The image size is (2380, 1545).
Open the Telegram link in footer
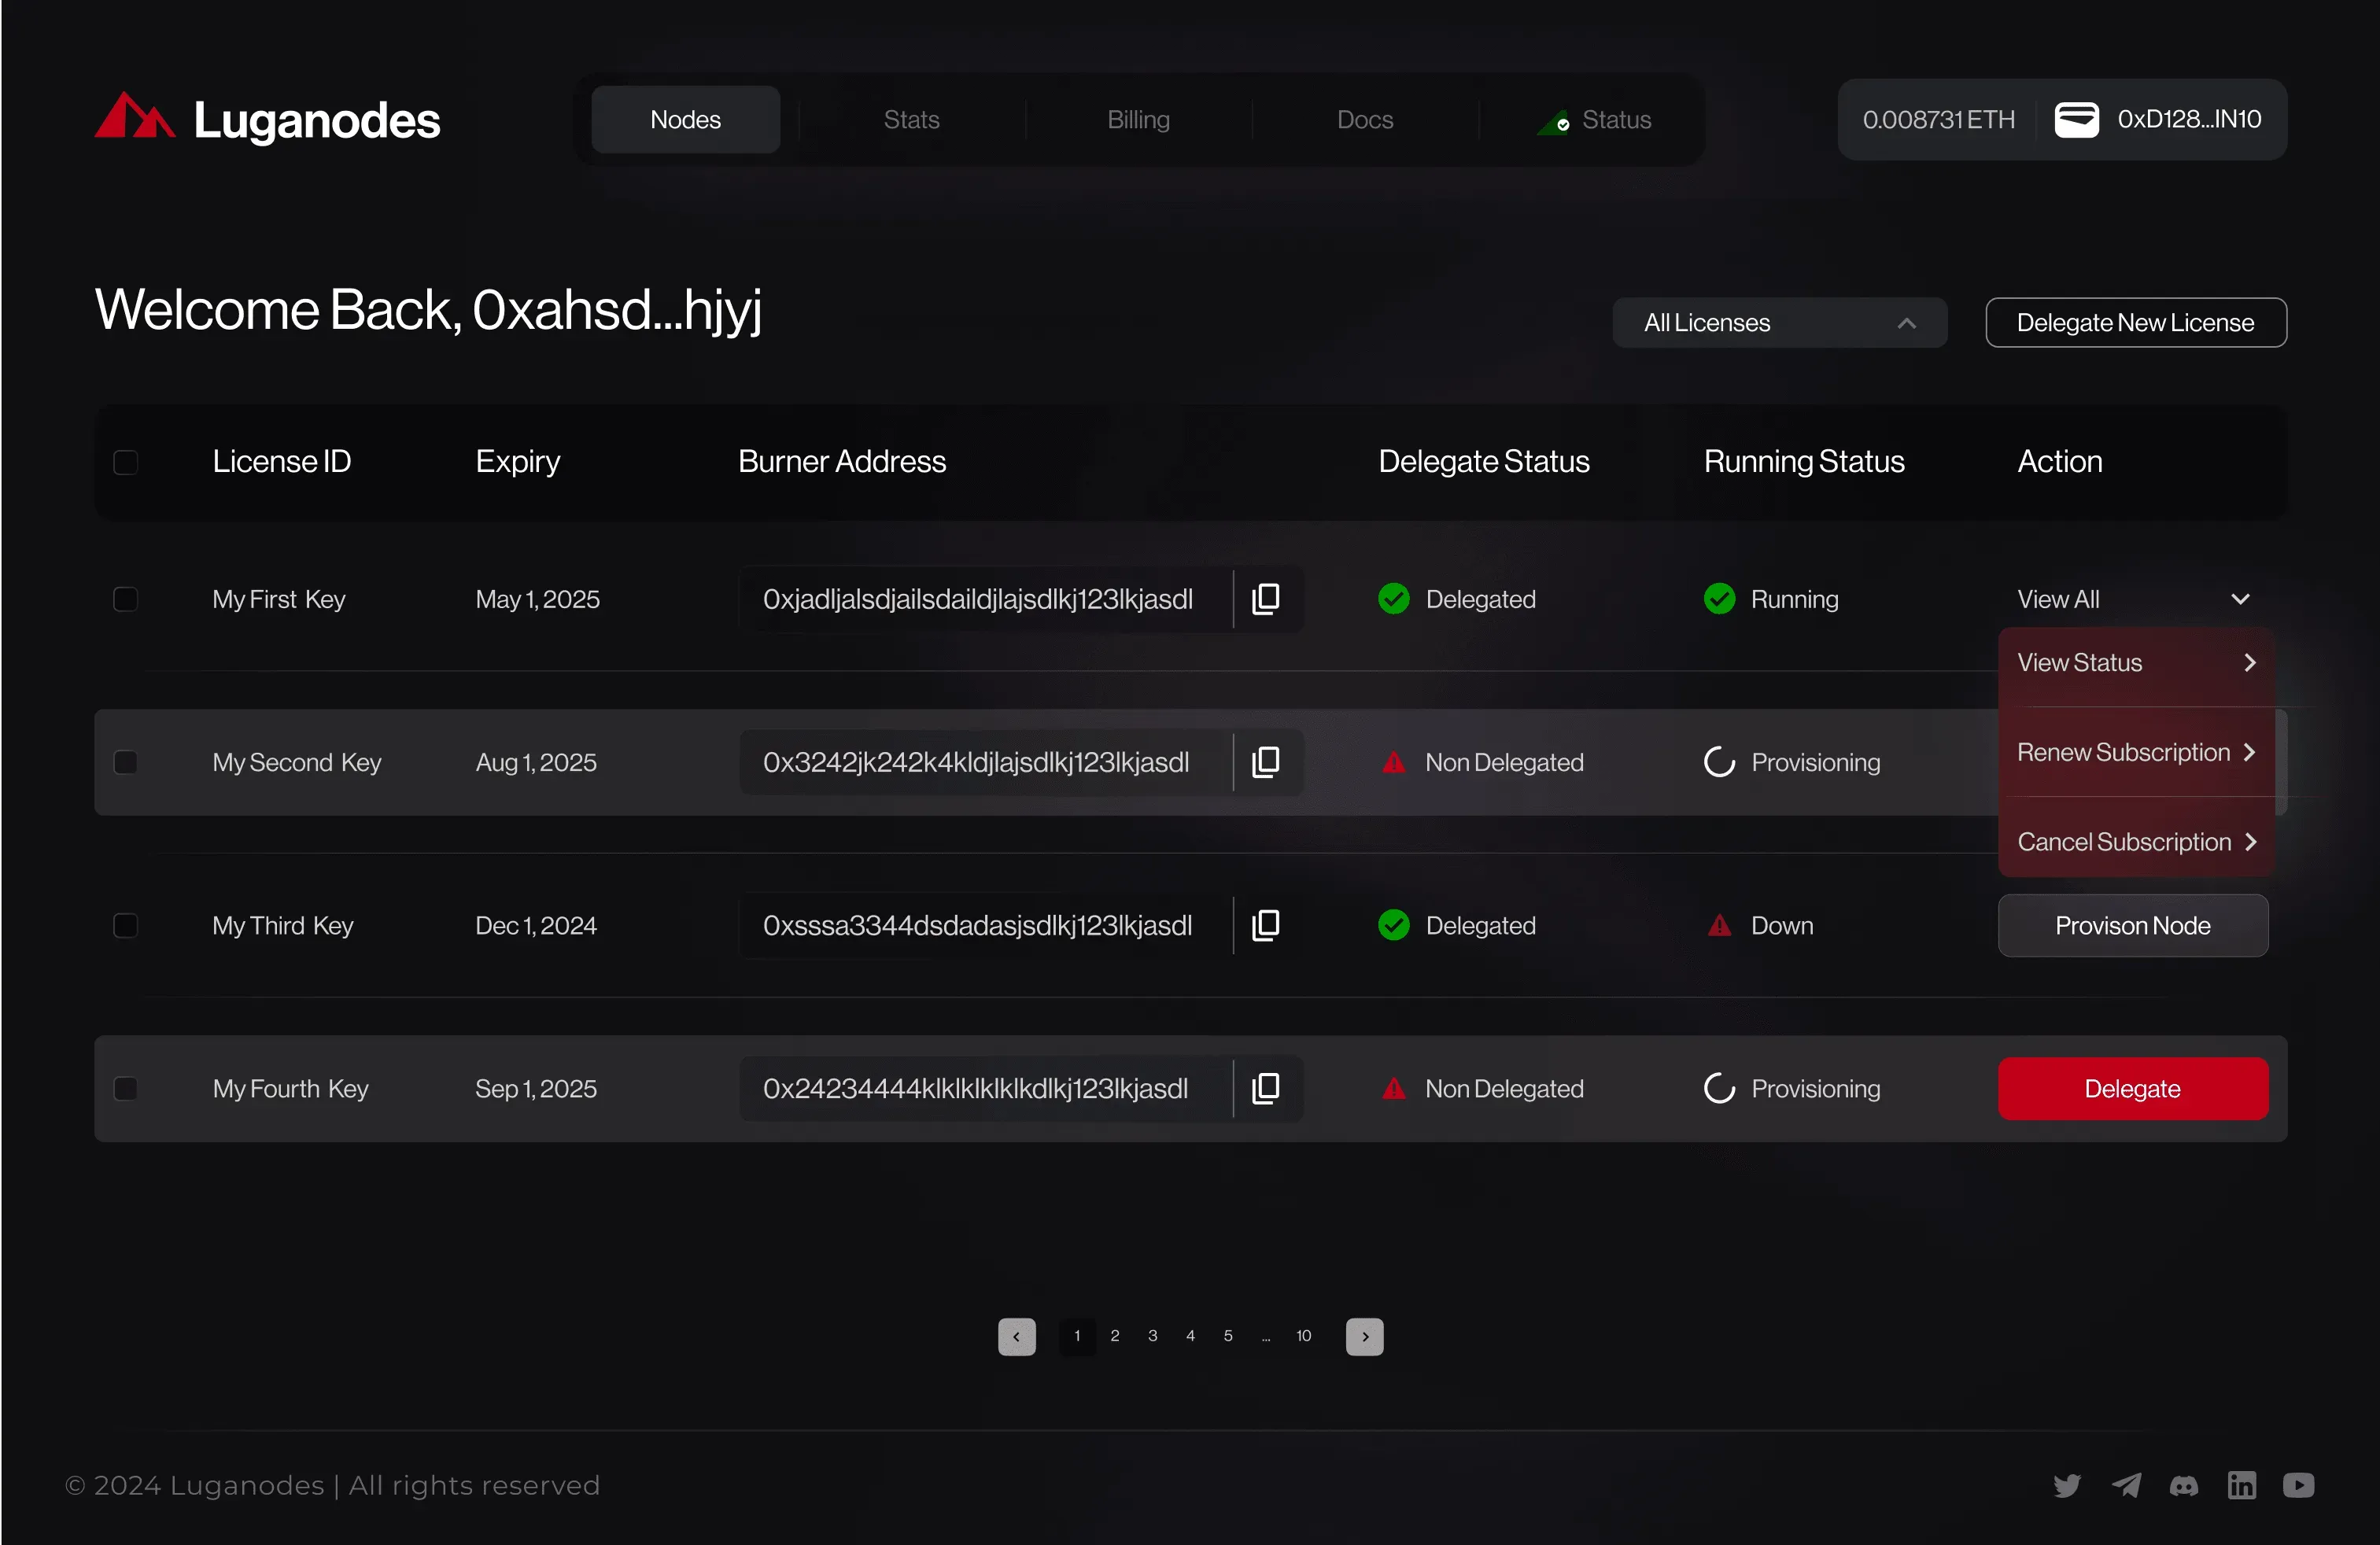tap(2126, 1485)
